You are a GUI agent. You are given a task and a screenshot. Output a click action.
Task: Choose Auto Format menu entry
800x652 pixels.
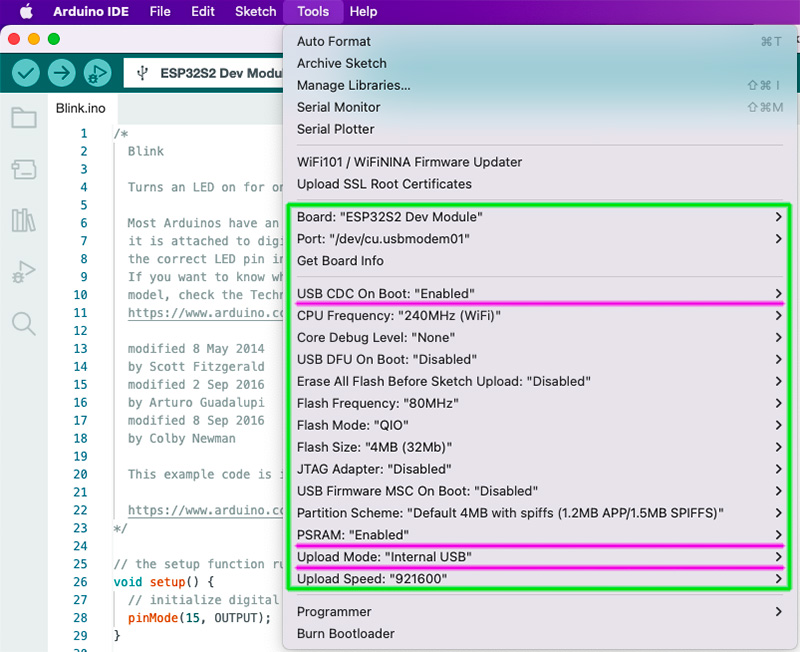click(x=333, y=41)
